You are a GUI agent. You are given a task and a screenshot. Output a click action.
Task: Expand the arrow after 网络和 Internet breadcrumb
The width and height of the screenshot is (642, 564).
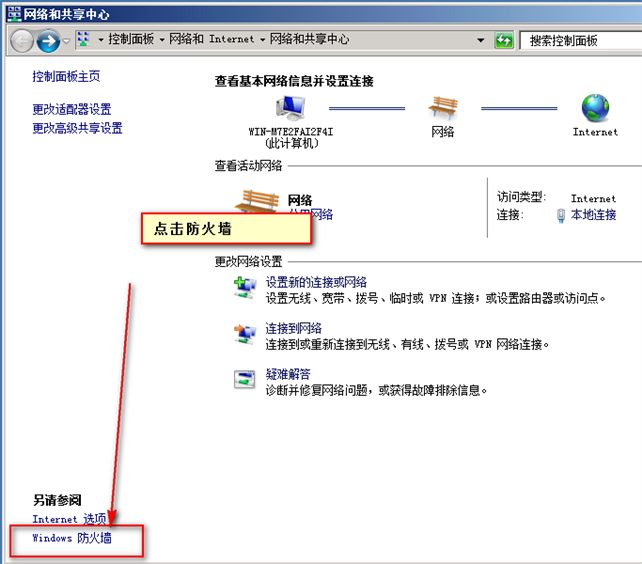pos(262,40)
